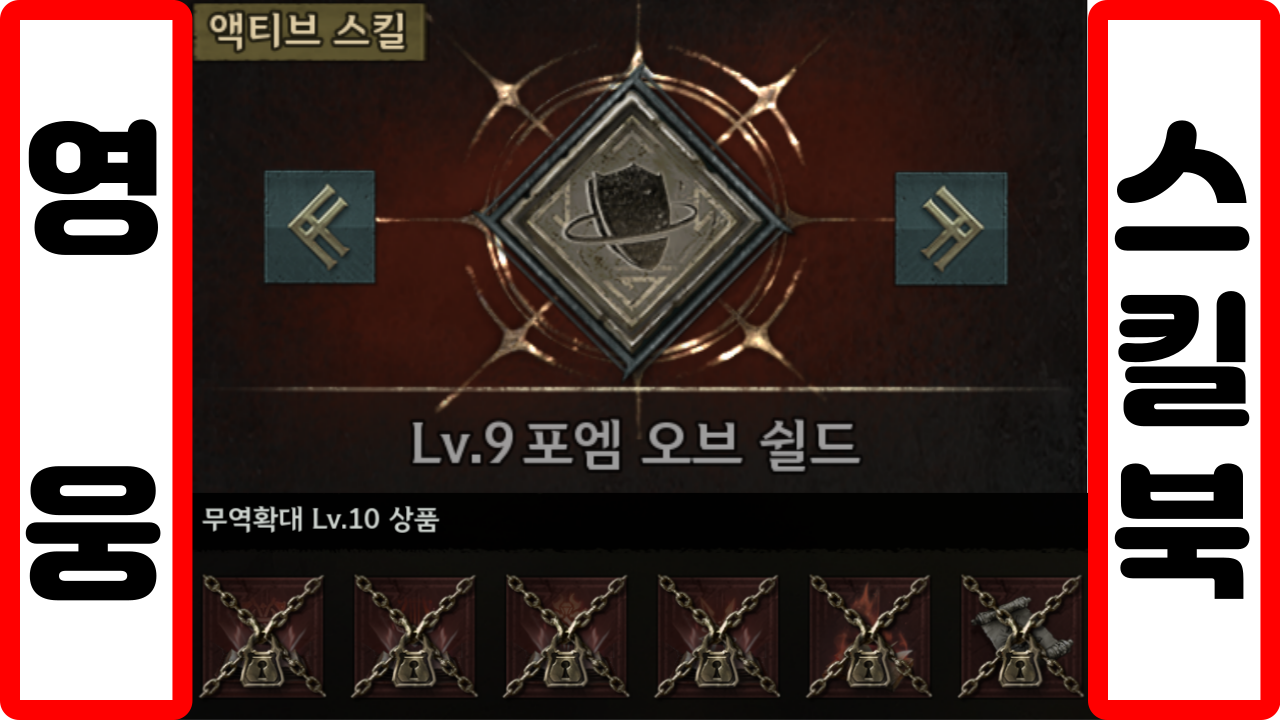Click the second chained locked item slot

[415, 636]
